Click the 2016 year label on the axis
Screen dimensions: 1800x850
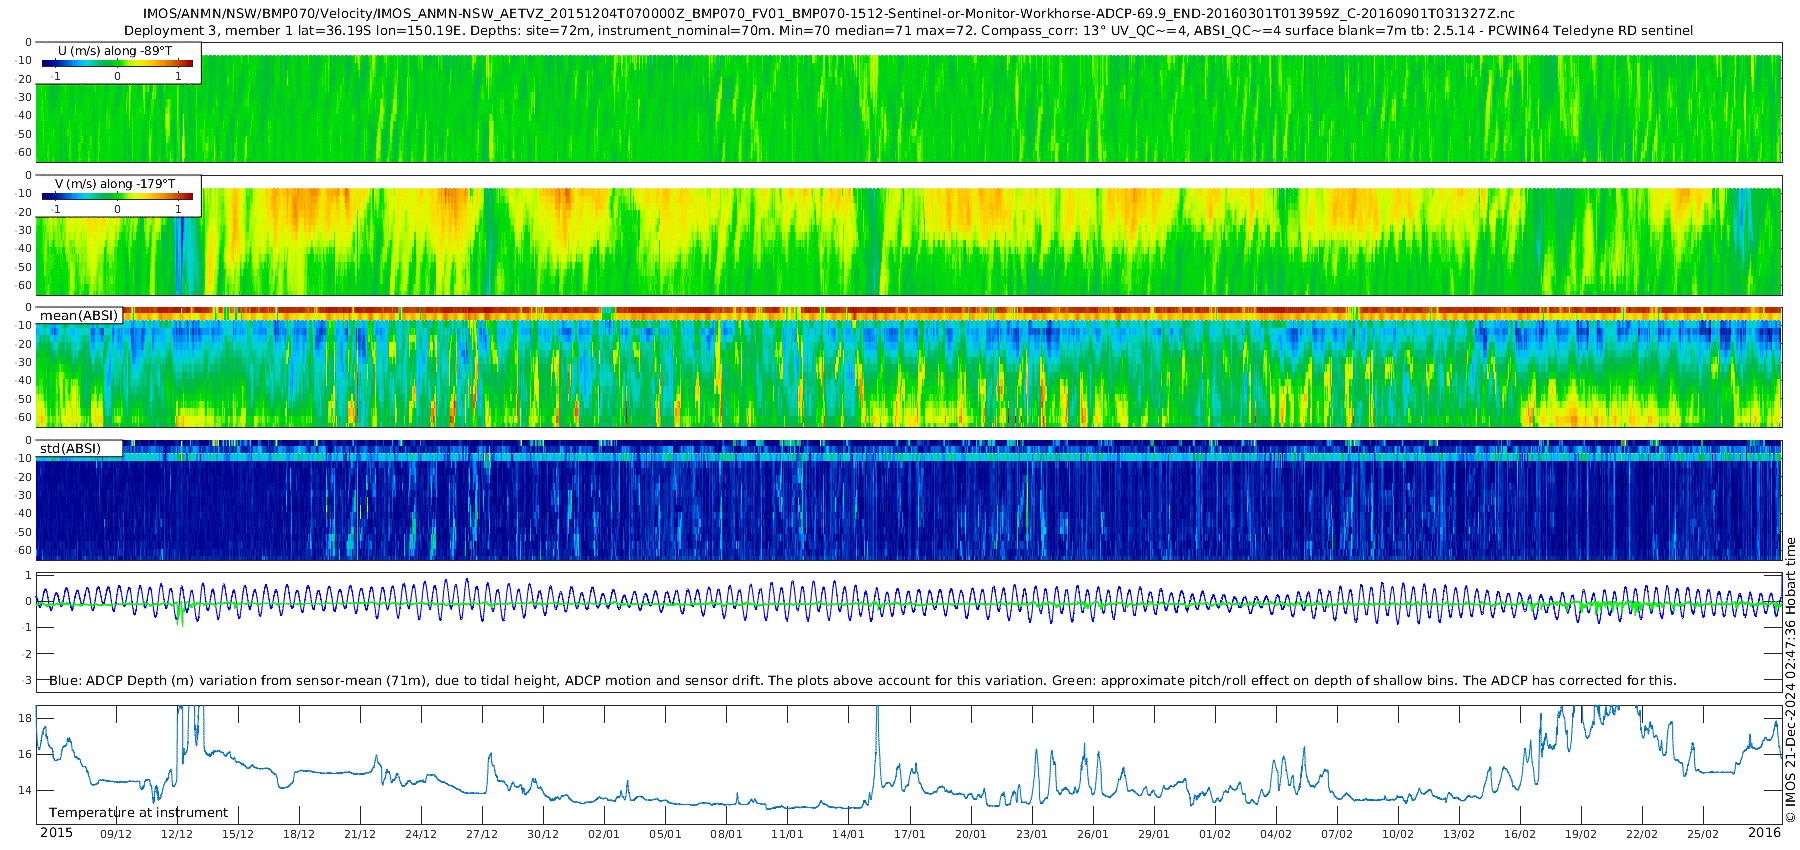[1764, 833]
